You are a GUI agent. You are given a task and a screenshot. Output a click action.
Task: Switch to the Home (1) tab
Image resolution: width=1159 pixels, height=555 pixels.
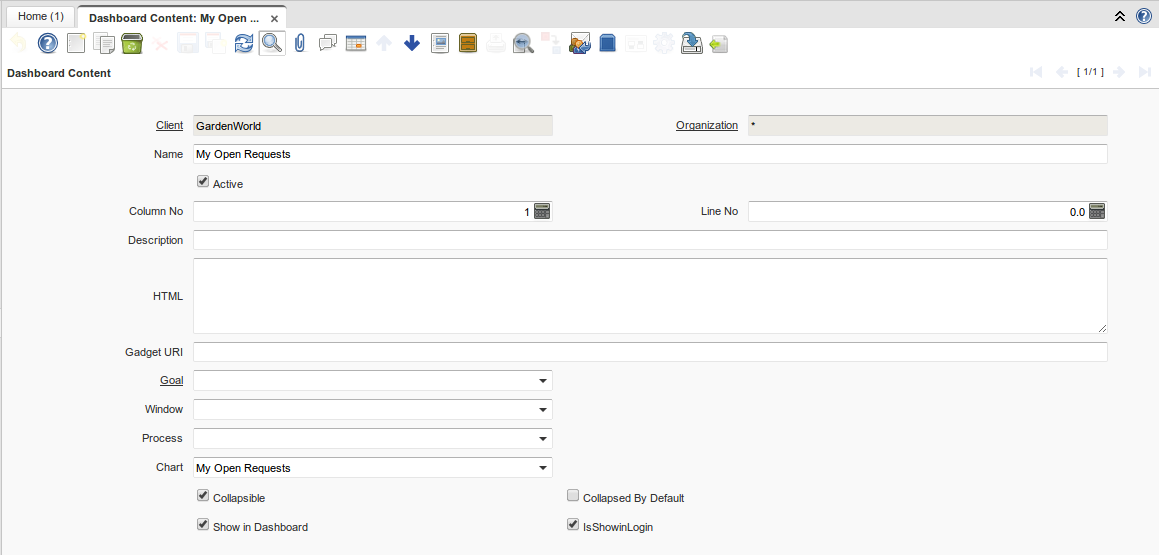point(41,16)
